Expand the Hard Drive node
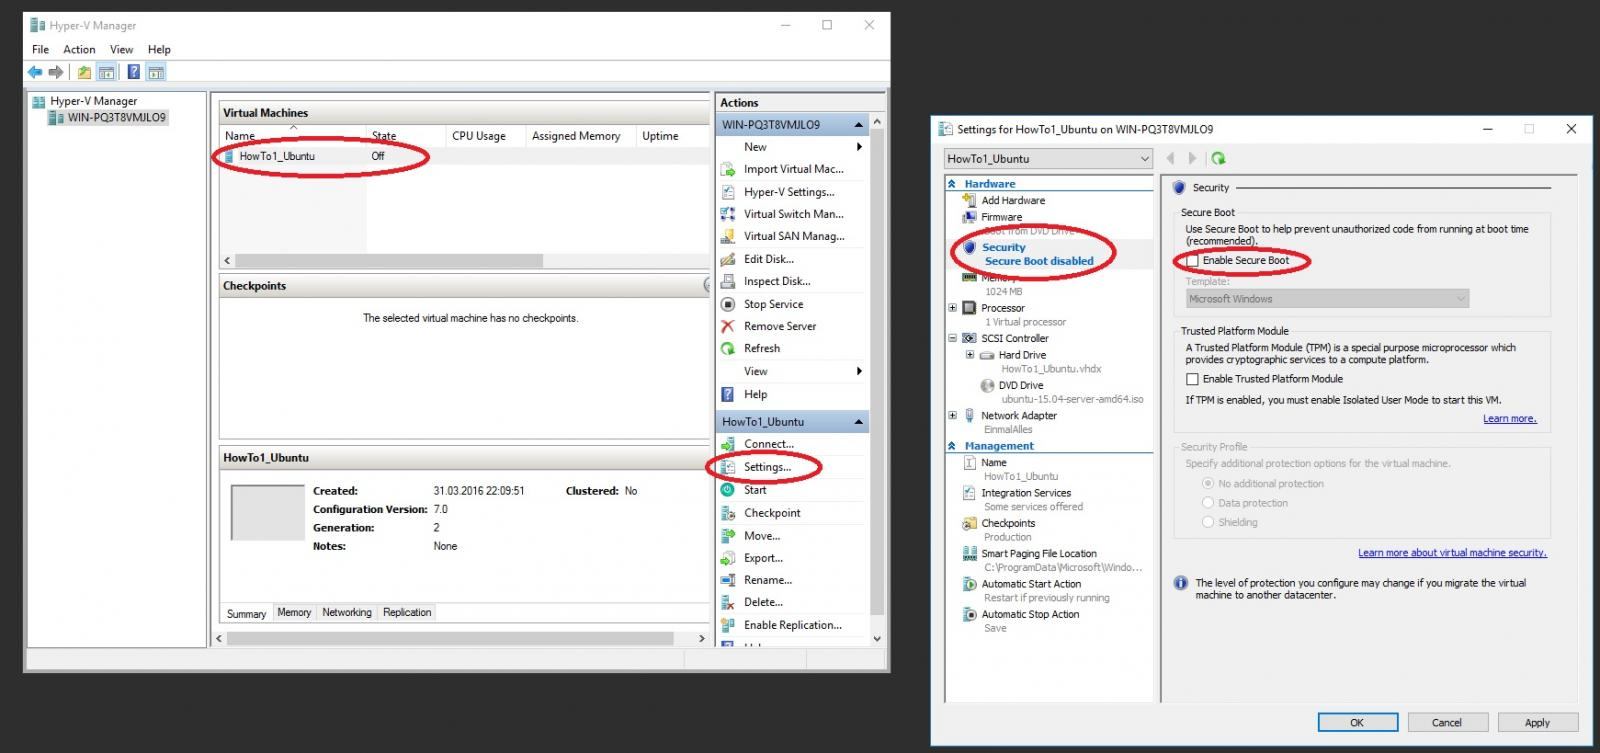The height and width of the screenshot is (753, 1600). point(969,355)
